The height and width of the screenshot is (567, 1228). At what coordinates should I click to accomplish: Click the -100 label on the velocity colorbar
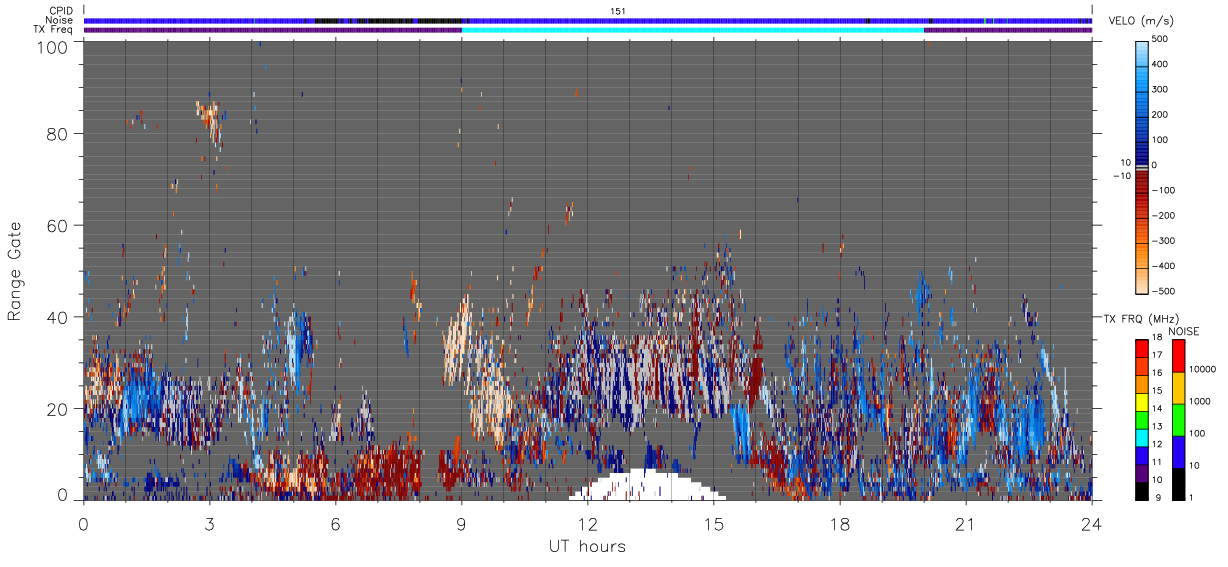point(1163,190)
